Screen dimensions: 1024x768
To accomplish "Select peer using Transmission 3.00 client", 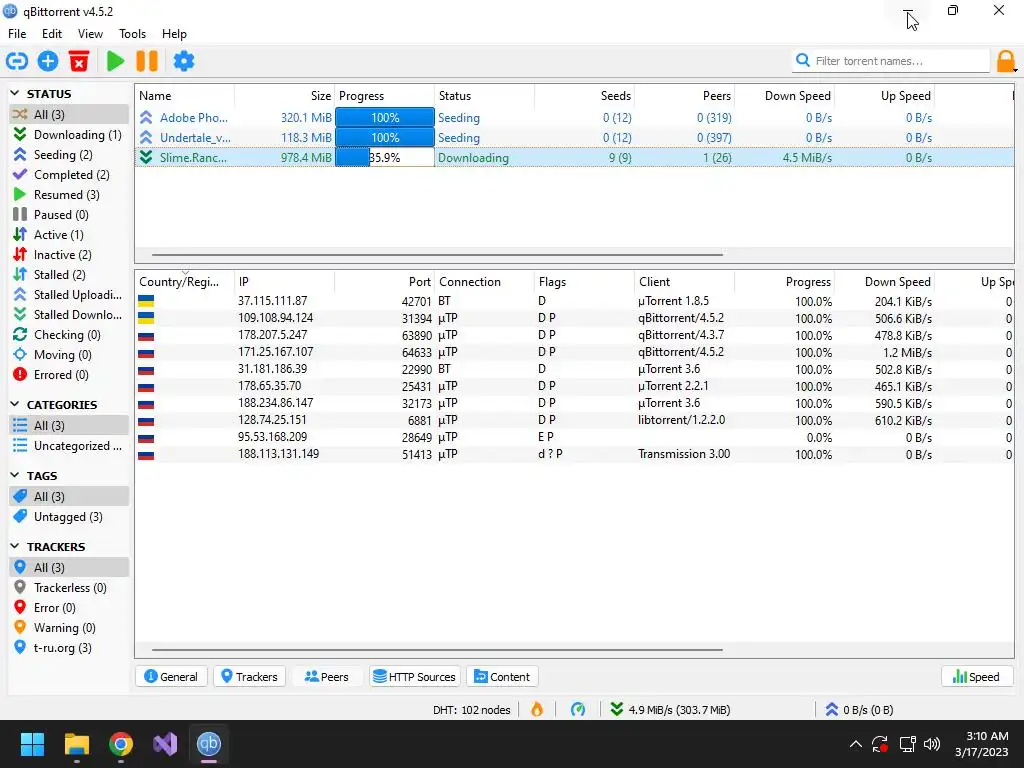I will (x=574, y=454).
